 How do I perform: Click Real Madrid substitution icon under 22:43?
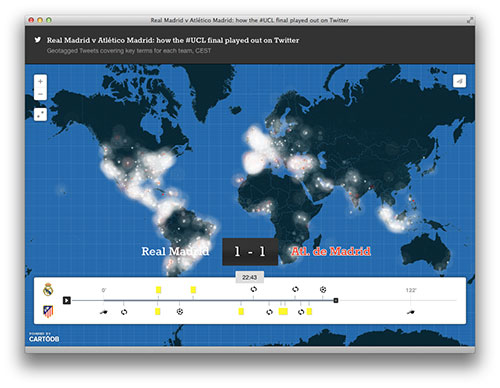[254, 289]
